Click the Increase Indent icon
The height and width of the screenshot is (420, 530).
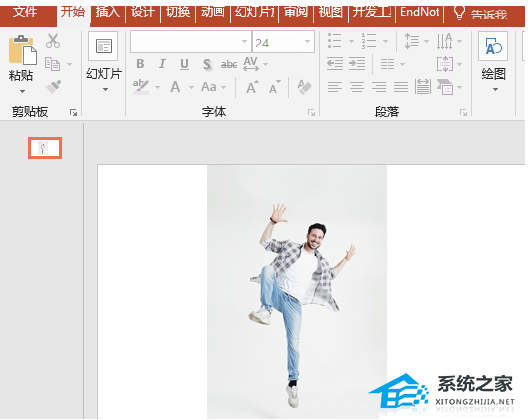click(357, 64)
